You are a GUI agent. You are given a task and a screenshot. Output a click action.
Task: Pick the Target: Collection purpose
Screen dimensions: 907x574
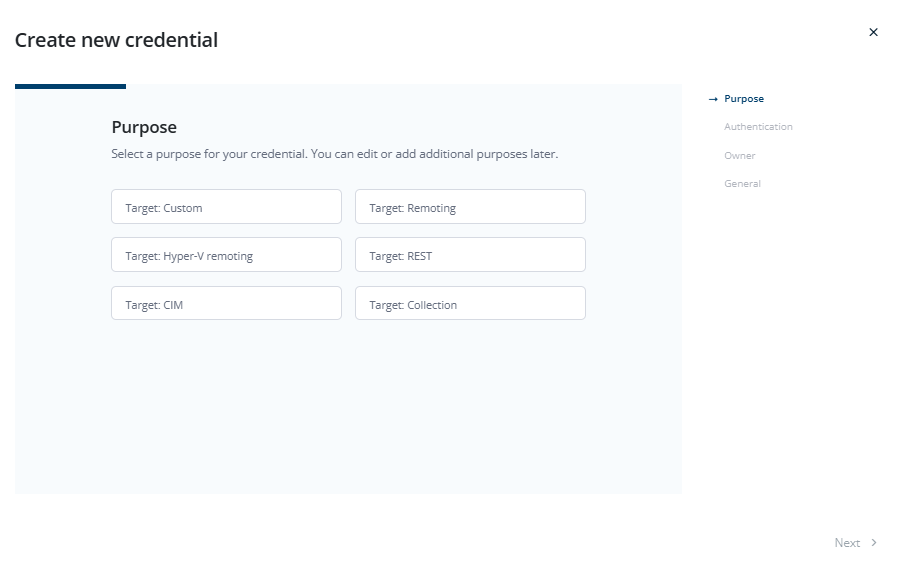tap(470, 303)
